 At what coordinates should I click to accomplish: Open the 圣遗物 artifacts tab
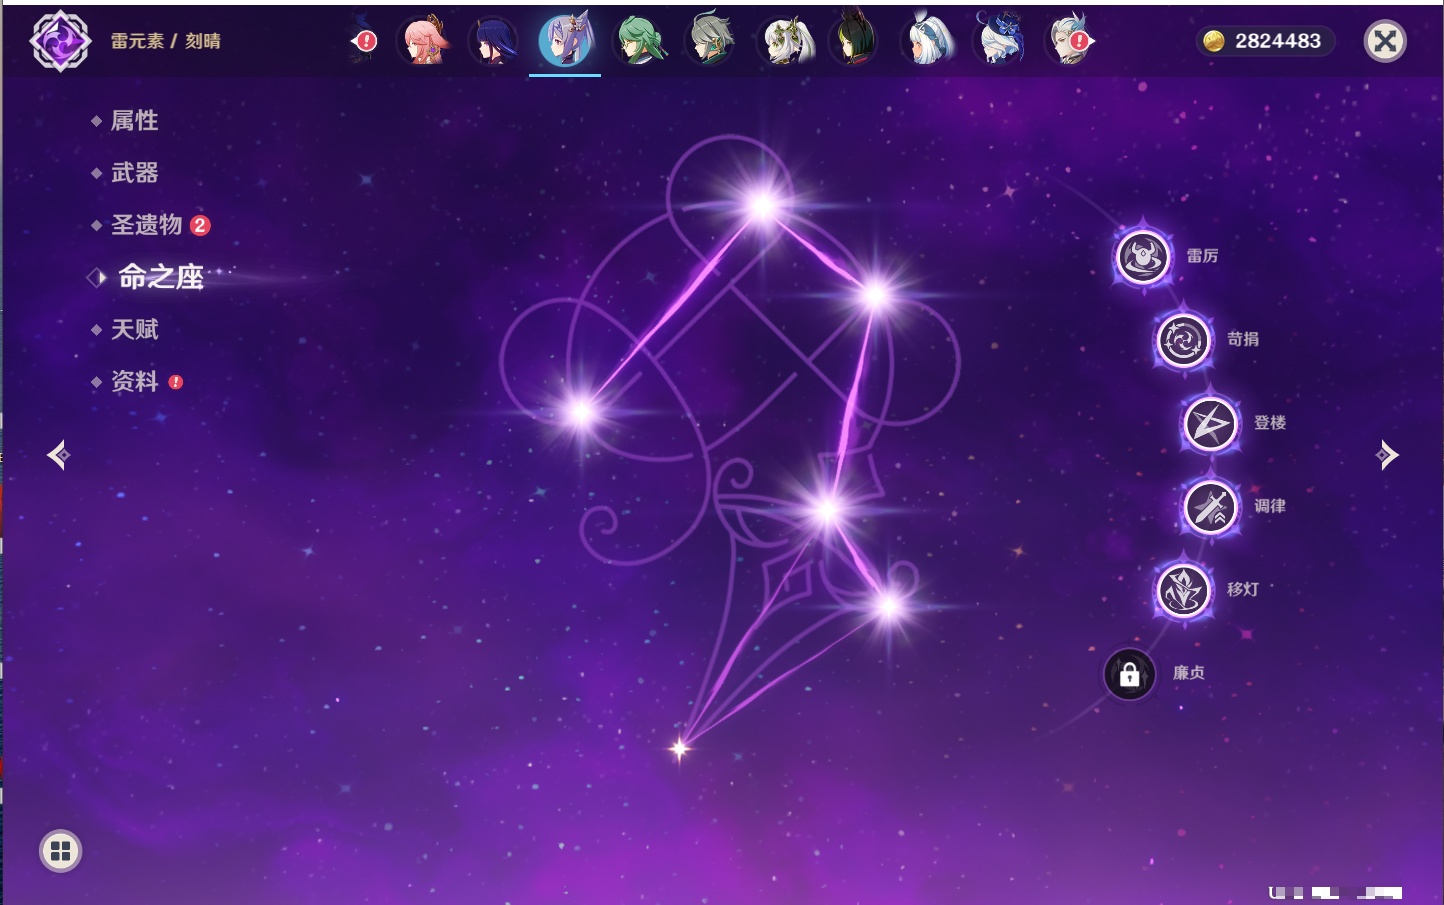click(147, 225)
